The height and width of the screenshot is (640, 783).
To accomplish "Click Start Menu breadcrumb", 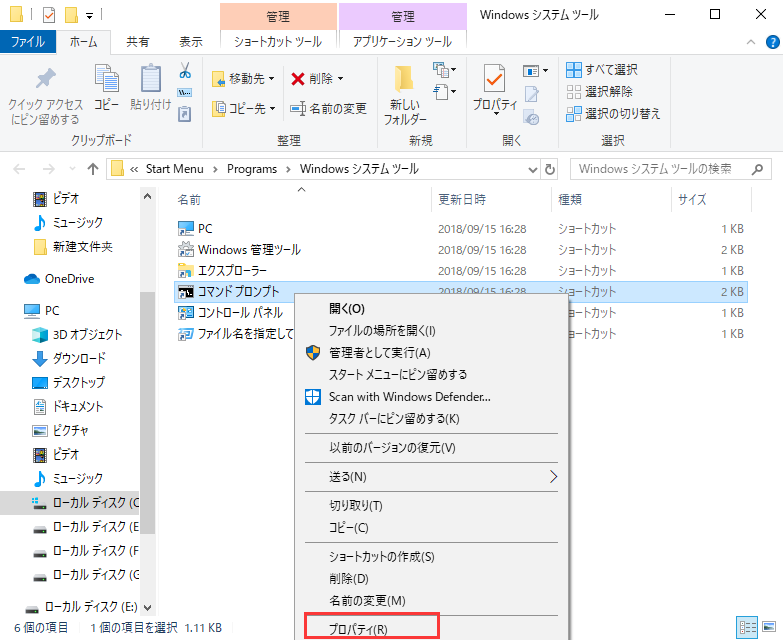I will [x=175, y=169].
